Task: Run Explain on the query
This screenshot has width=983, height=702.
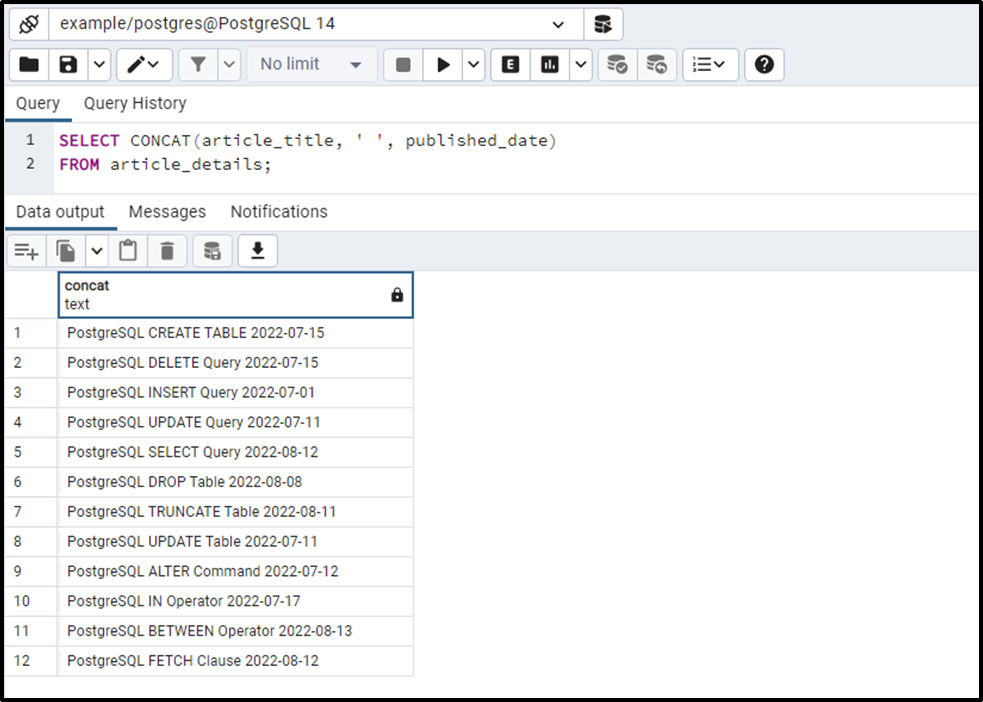Action: click(x=510, y=64)
